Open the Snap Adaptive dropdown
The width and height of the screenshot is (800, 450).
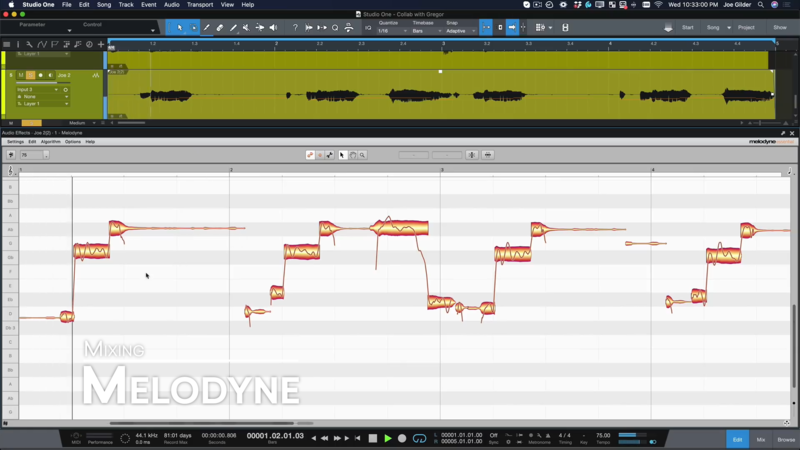point(460,31)
